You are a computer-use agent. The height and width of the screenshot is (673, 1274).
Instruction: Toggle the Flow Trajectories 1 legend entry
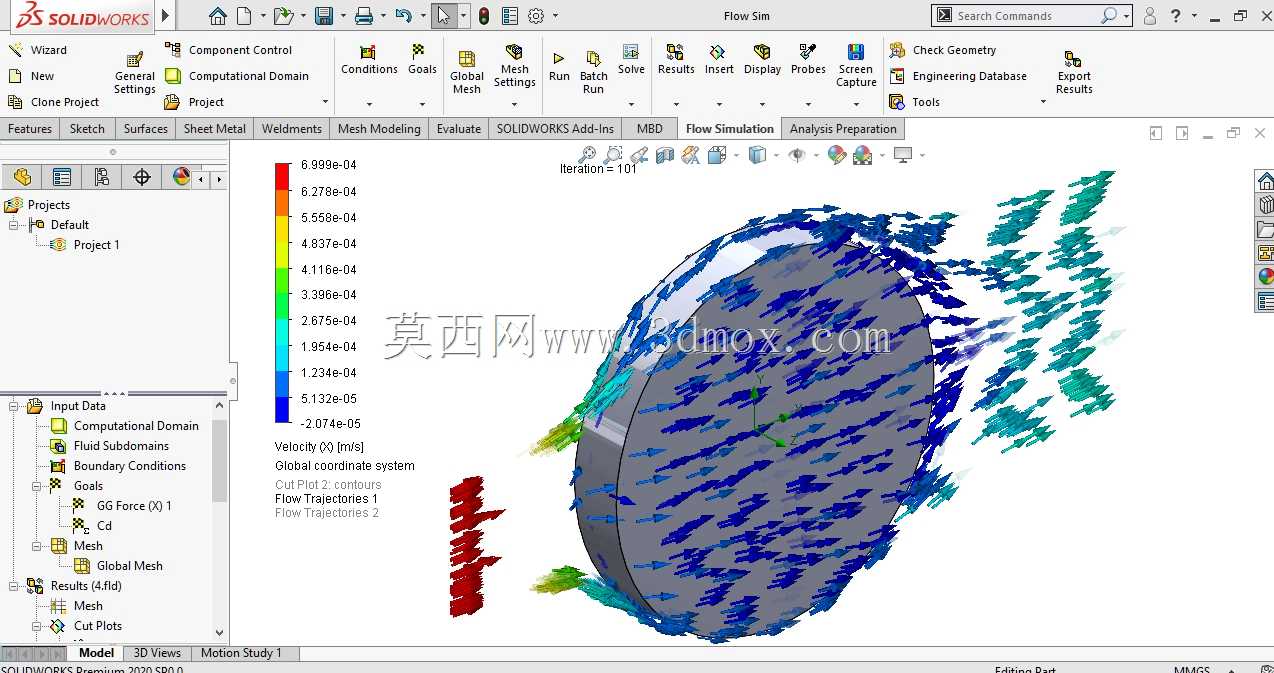[x=327, y=499]
